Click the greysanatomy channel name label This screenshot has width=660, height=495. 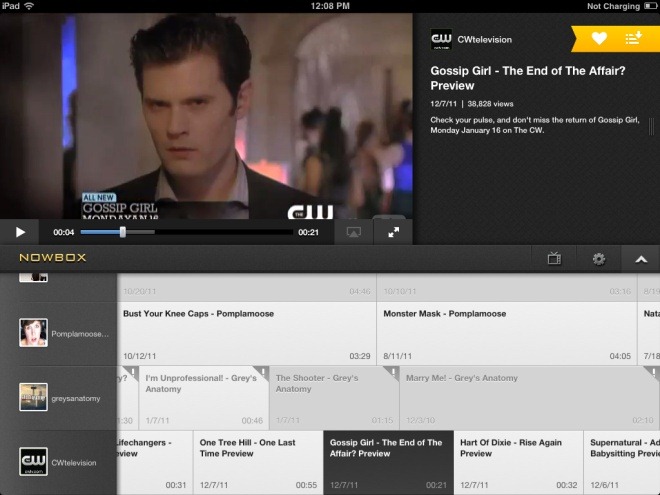[x=76, y=398]
